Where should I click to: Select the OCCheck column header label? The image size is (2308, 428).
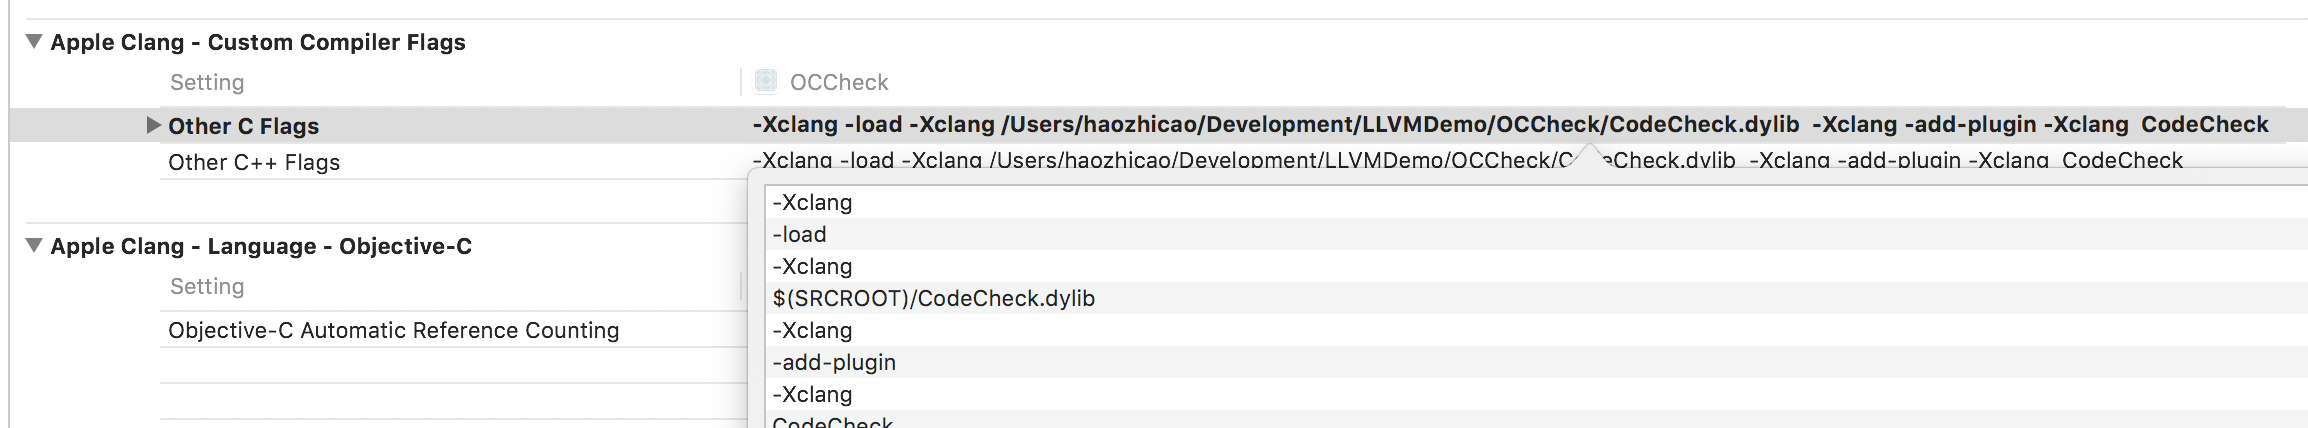838,82
